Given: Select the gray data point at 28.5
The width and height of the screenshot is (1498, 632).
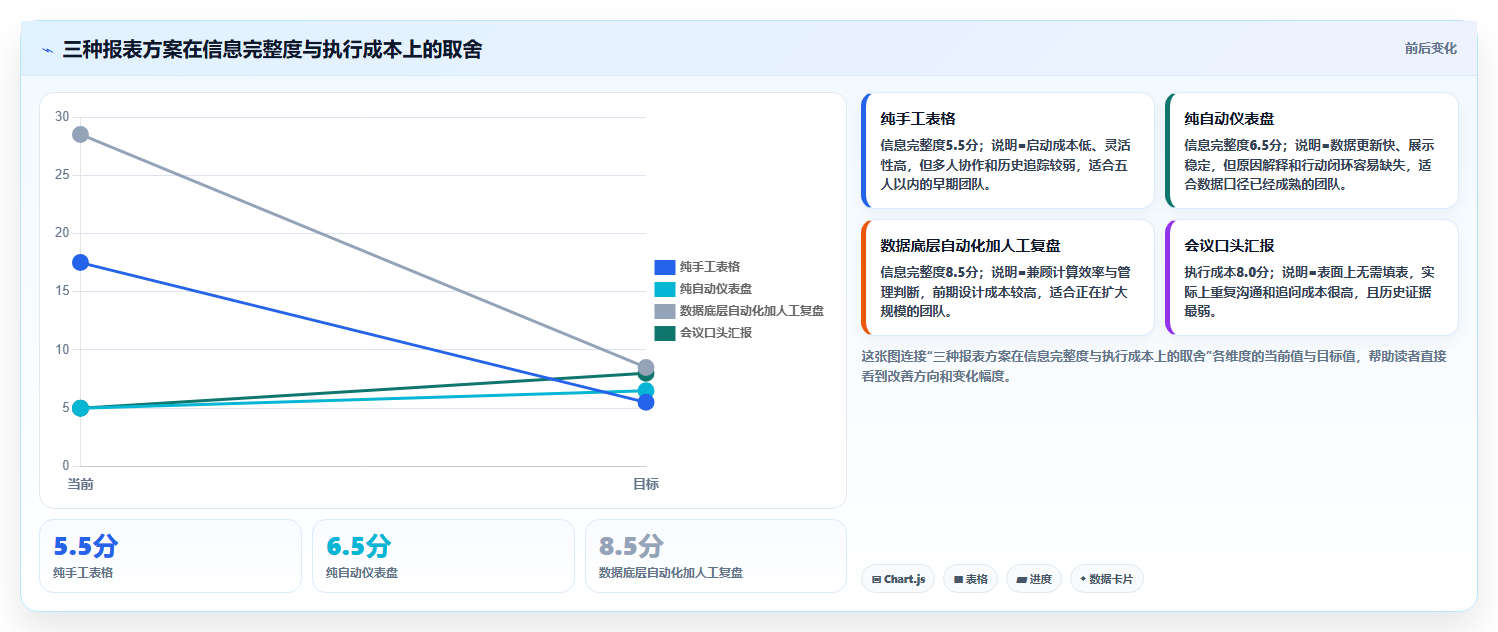Looking at the screenshot, I should pos(80,134).
